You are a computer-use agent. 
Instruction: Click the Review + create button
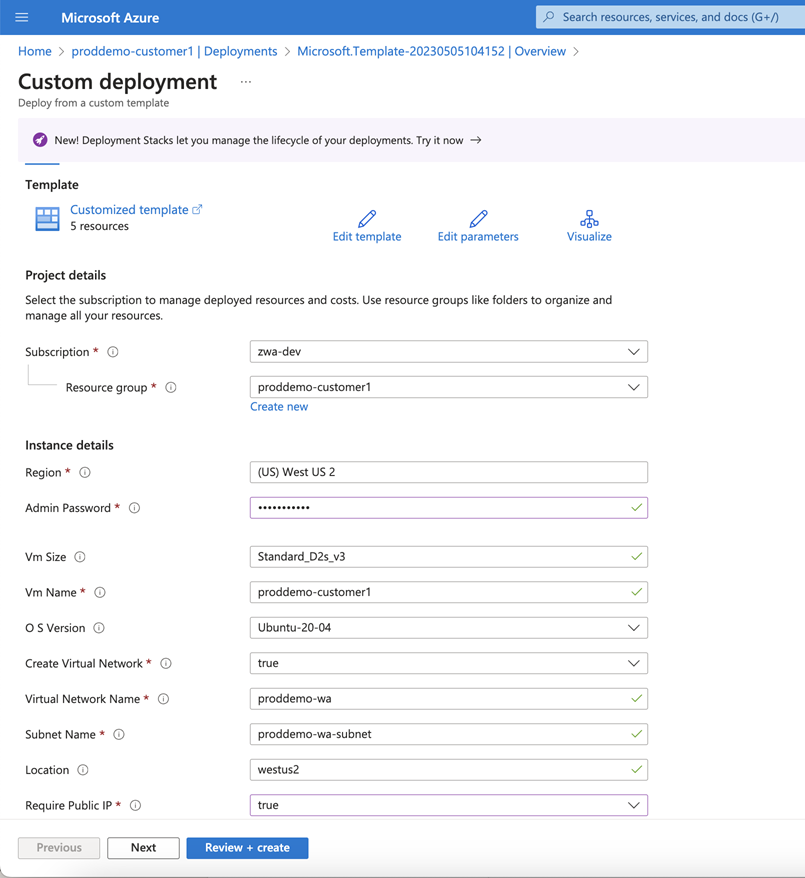pos(246,847)
